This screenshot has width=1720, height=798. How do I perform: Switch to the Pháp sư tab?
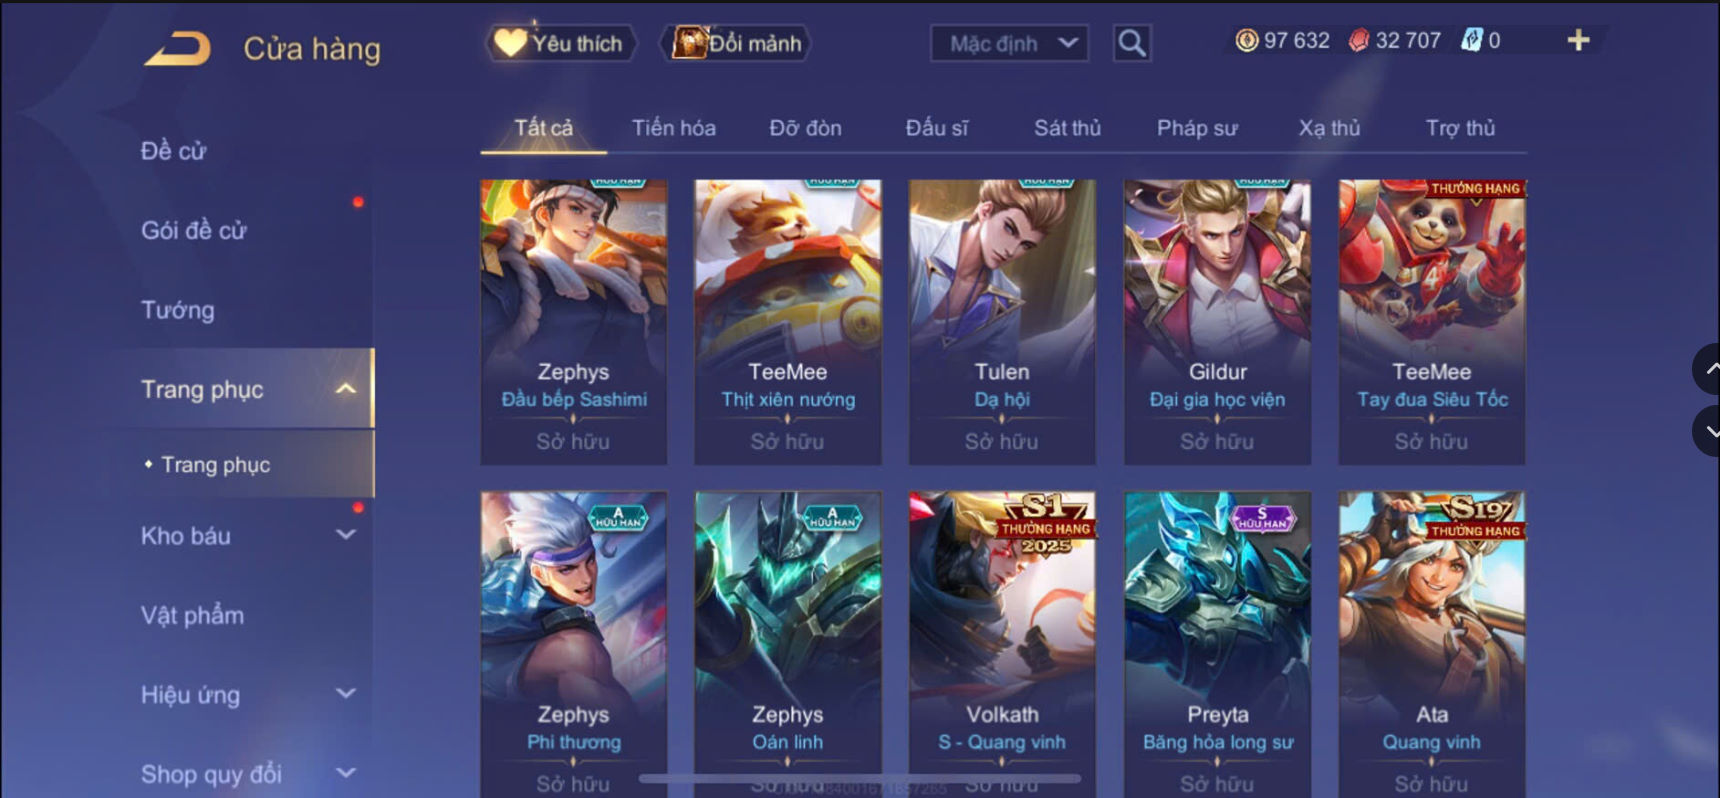pos(1197,128)
